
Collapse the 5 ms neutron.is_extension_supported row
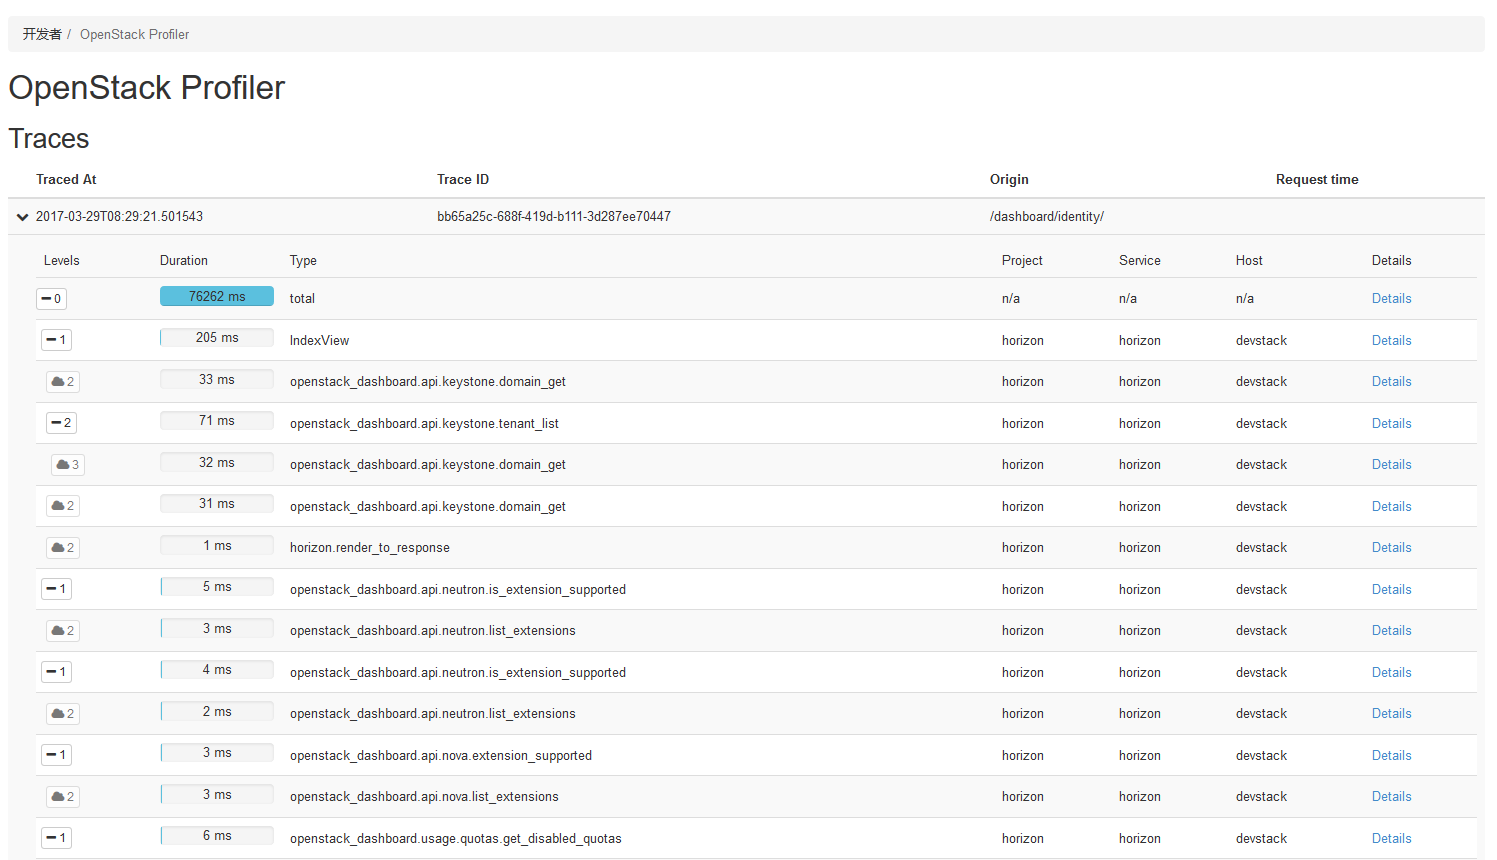(x=56, y=589)
